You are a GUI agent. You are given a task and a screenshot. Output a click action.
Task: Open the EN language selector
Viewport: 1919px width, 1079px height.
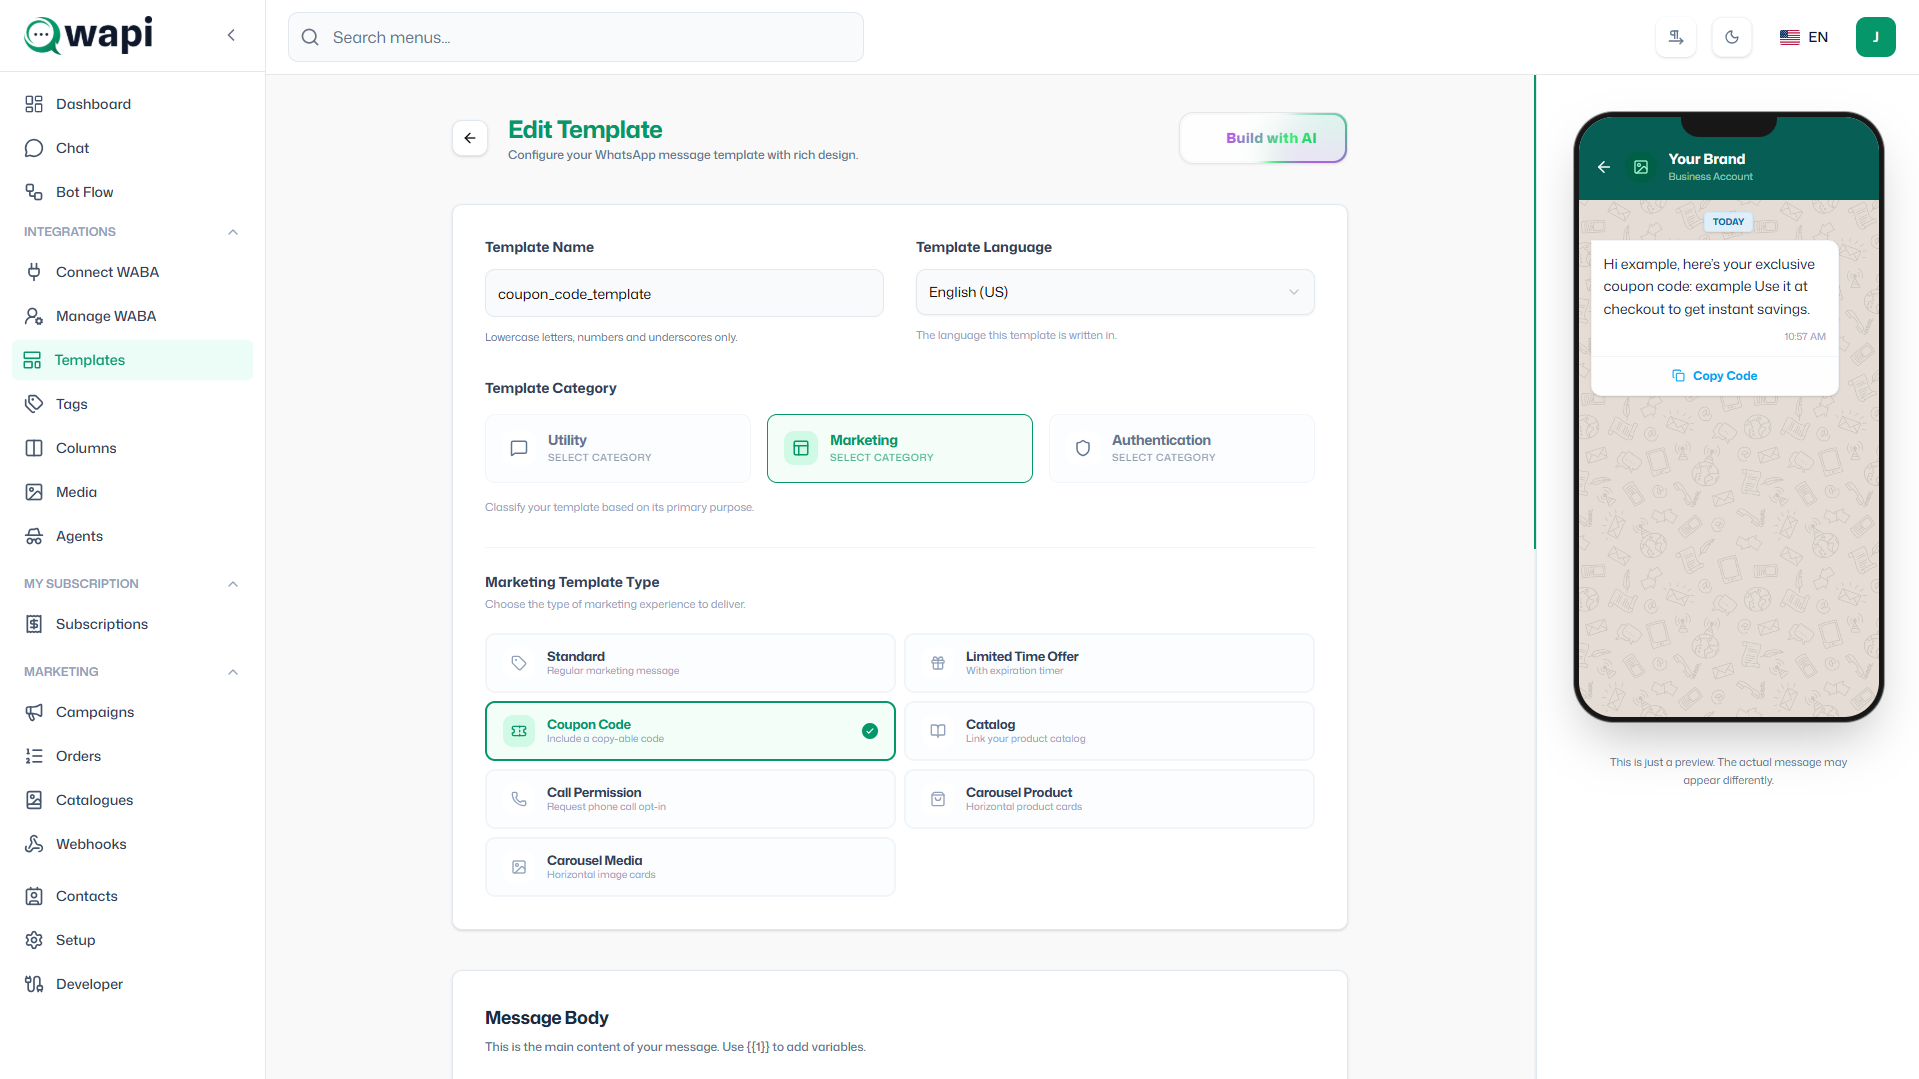point(1804,38)
